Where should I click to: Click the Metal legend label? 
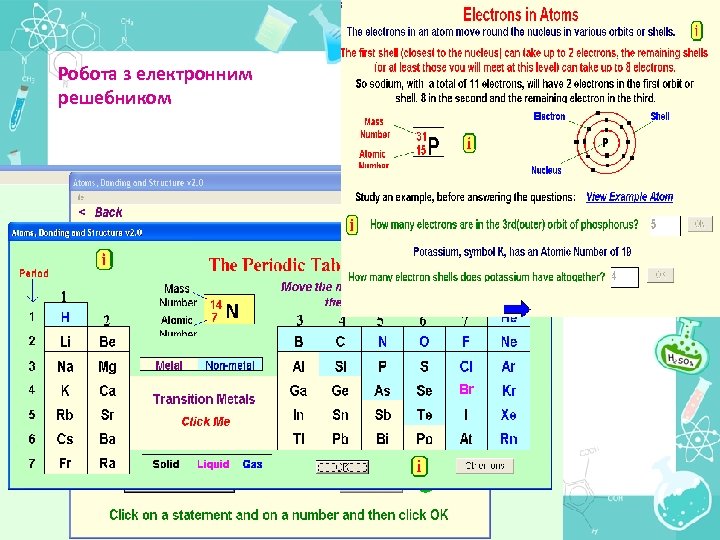(169, 365)
